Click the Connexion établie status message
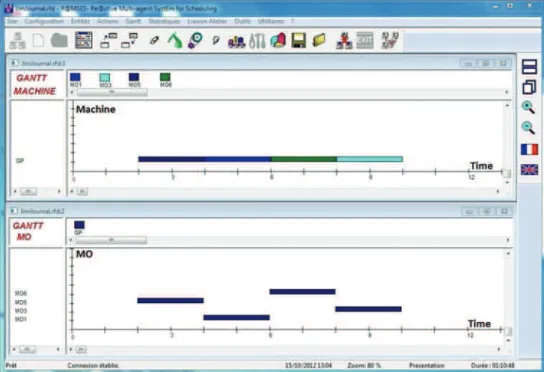544x372 pixels. pyautogui.click(x=93, y=365)
